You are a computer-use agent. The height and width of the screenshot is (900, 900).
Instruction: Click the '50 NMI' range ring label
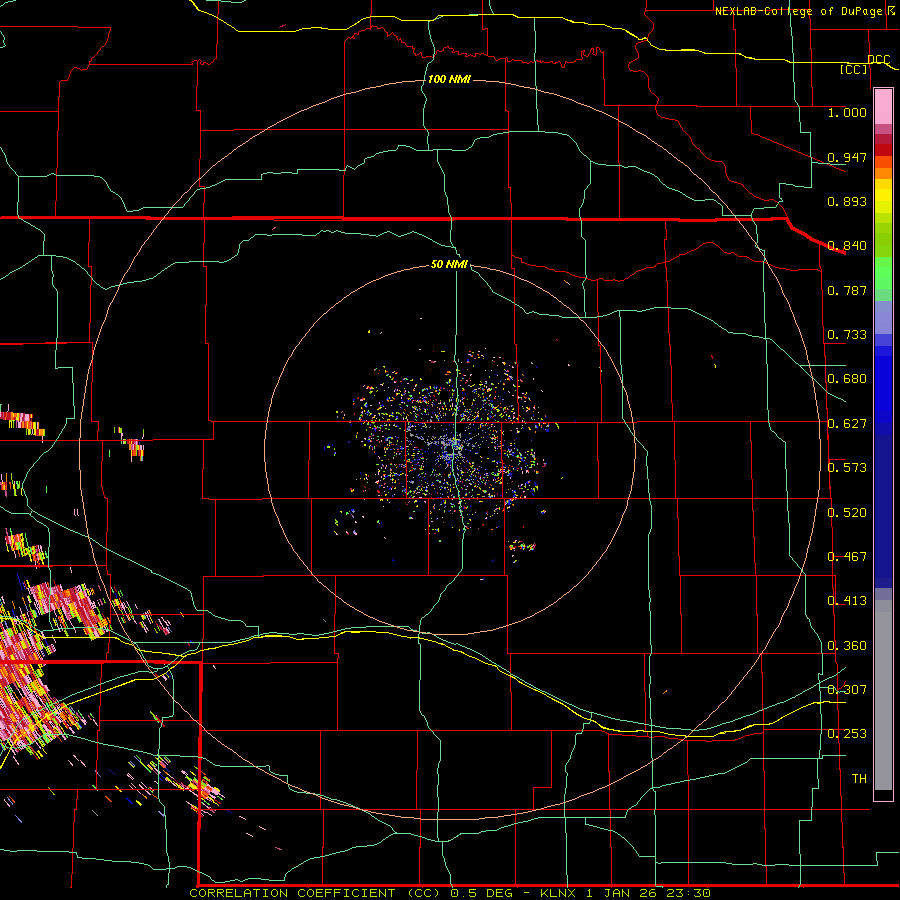click(449, 264)
